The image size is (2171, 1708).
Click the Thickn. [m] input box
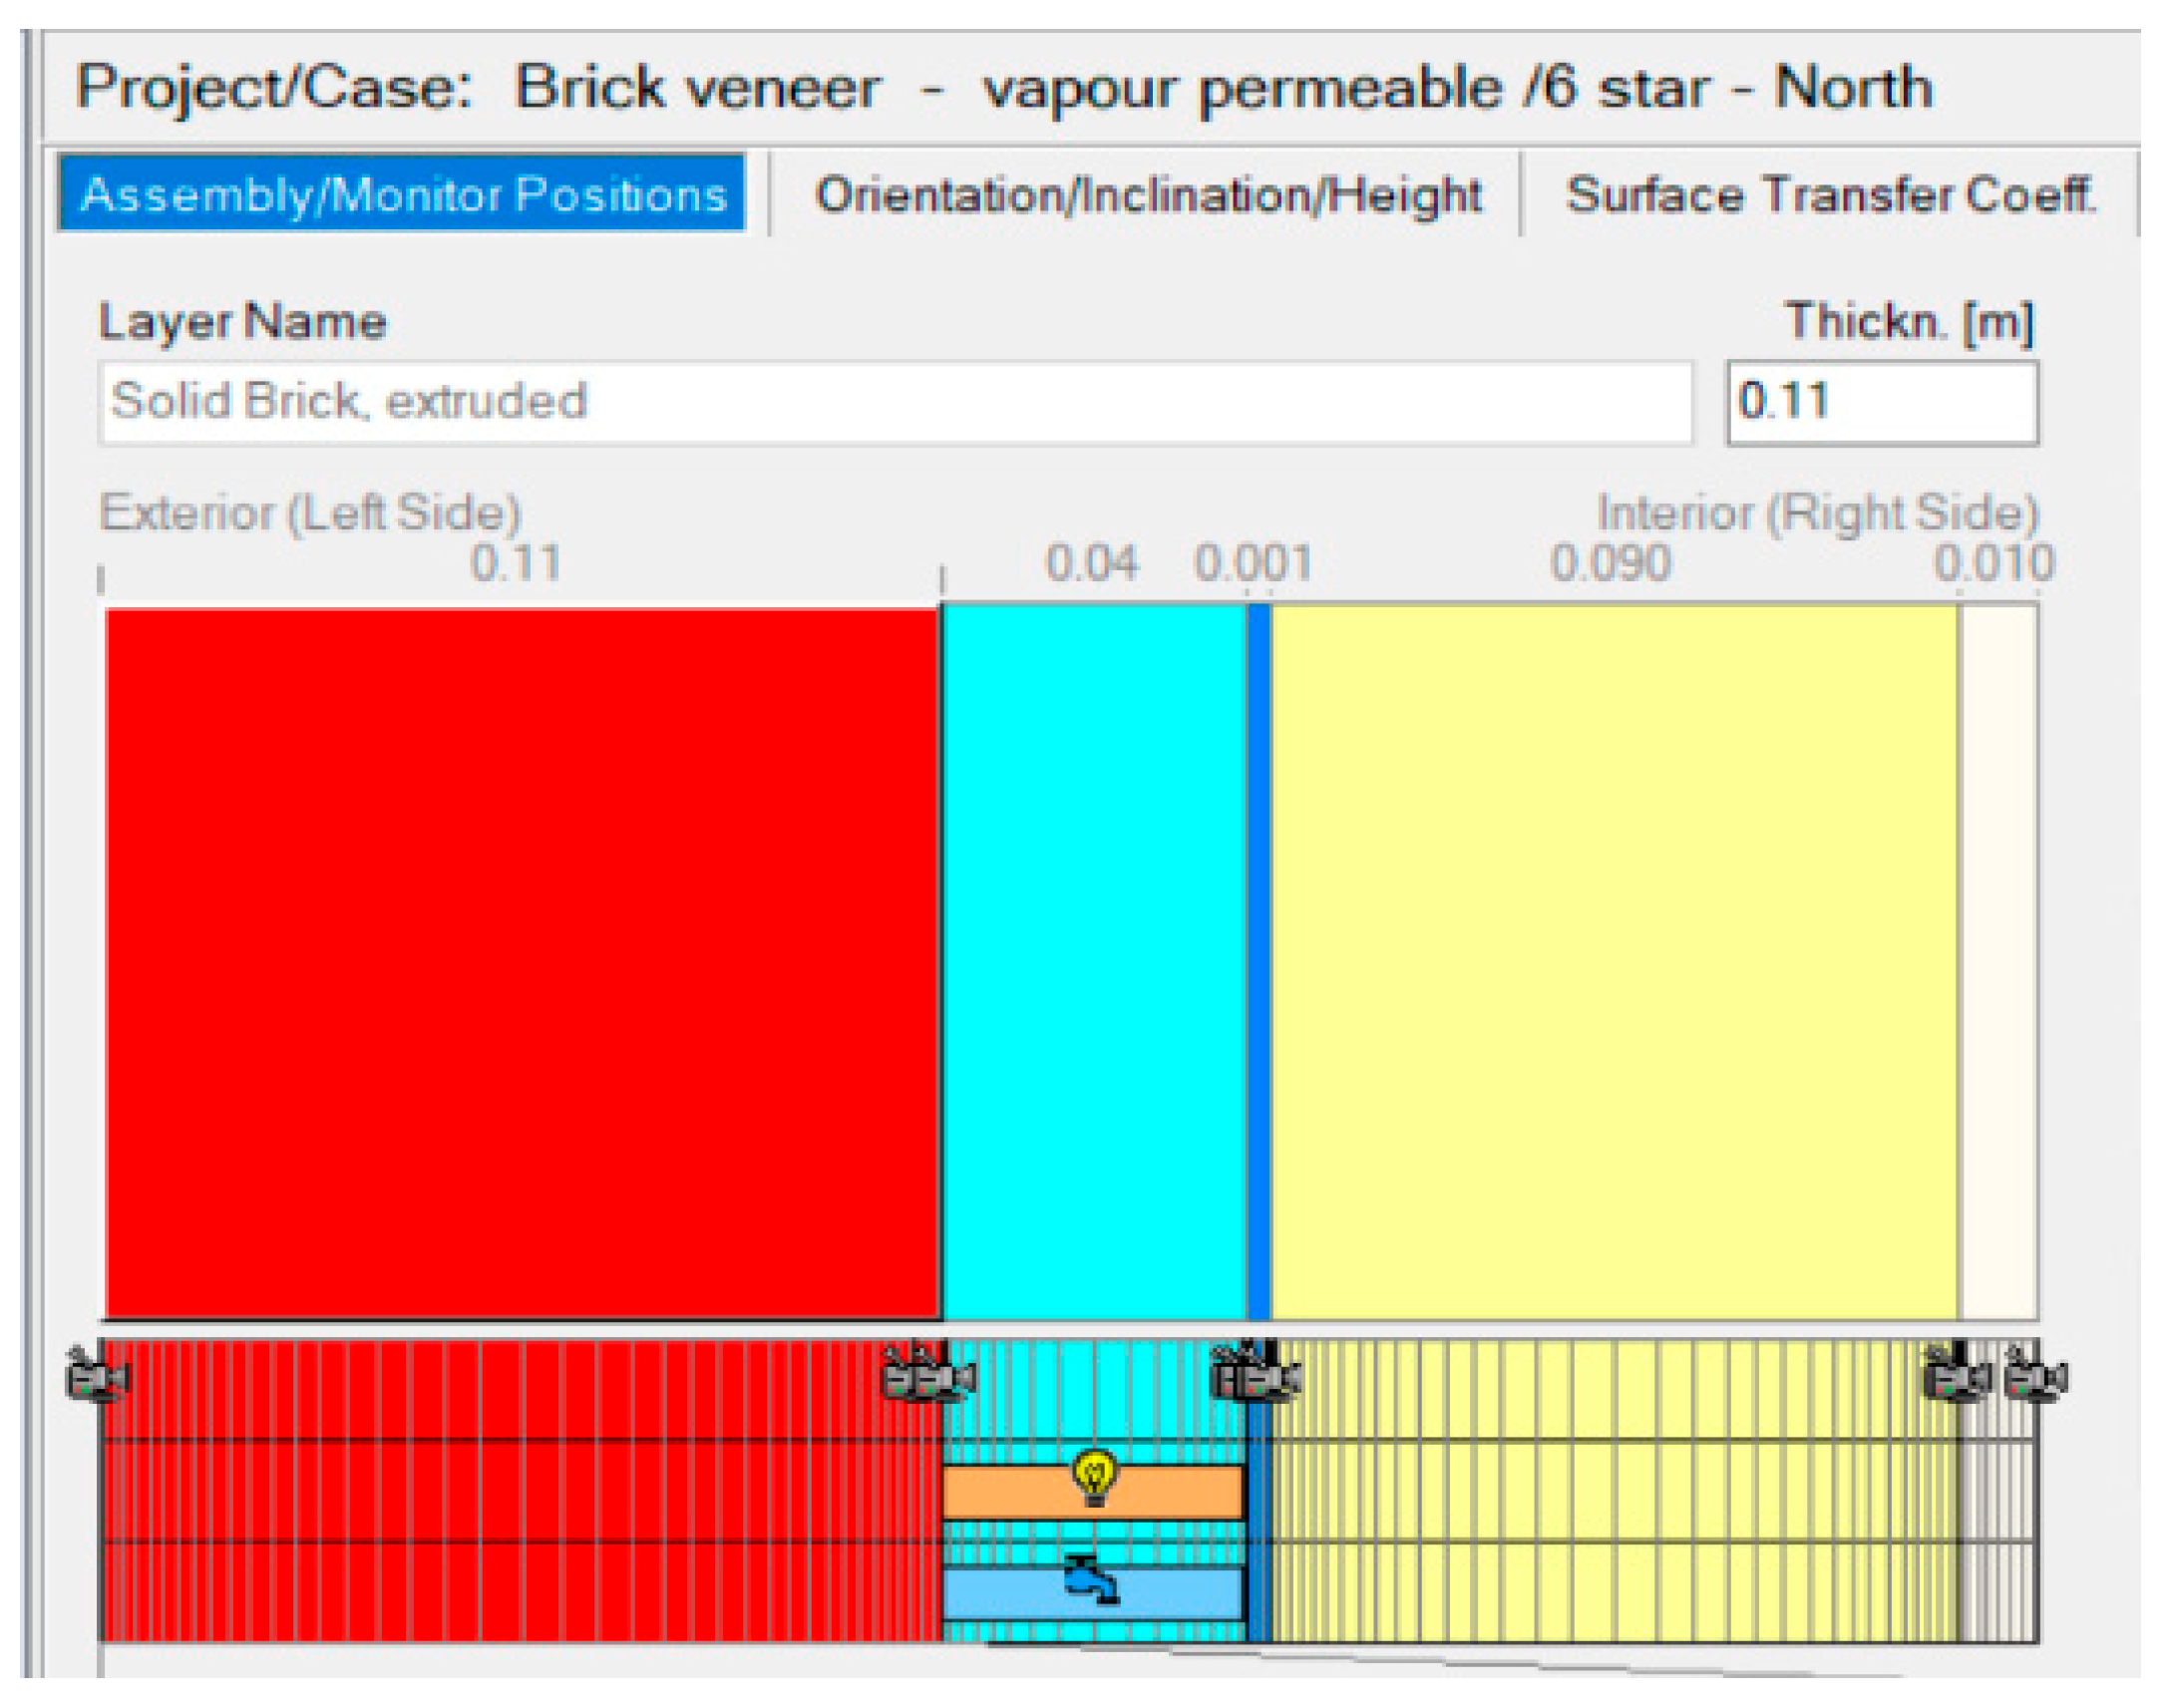[1880, 403]
